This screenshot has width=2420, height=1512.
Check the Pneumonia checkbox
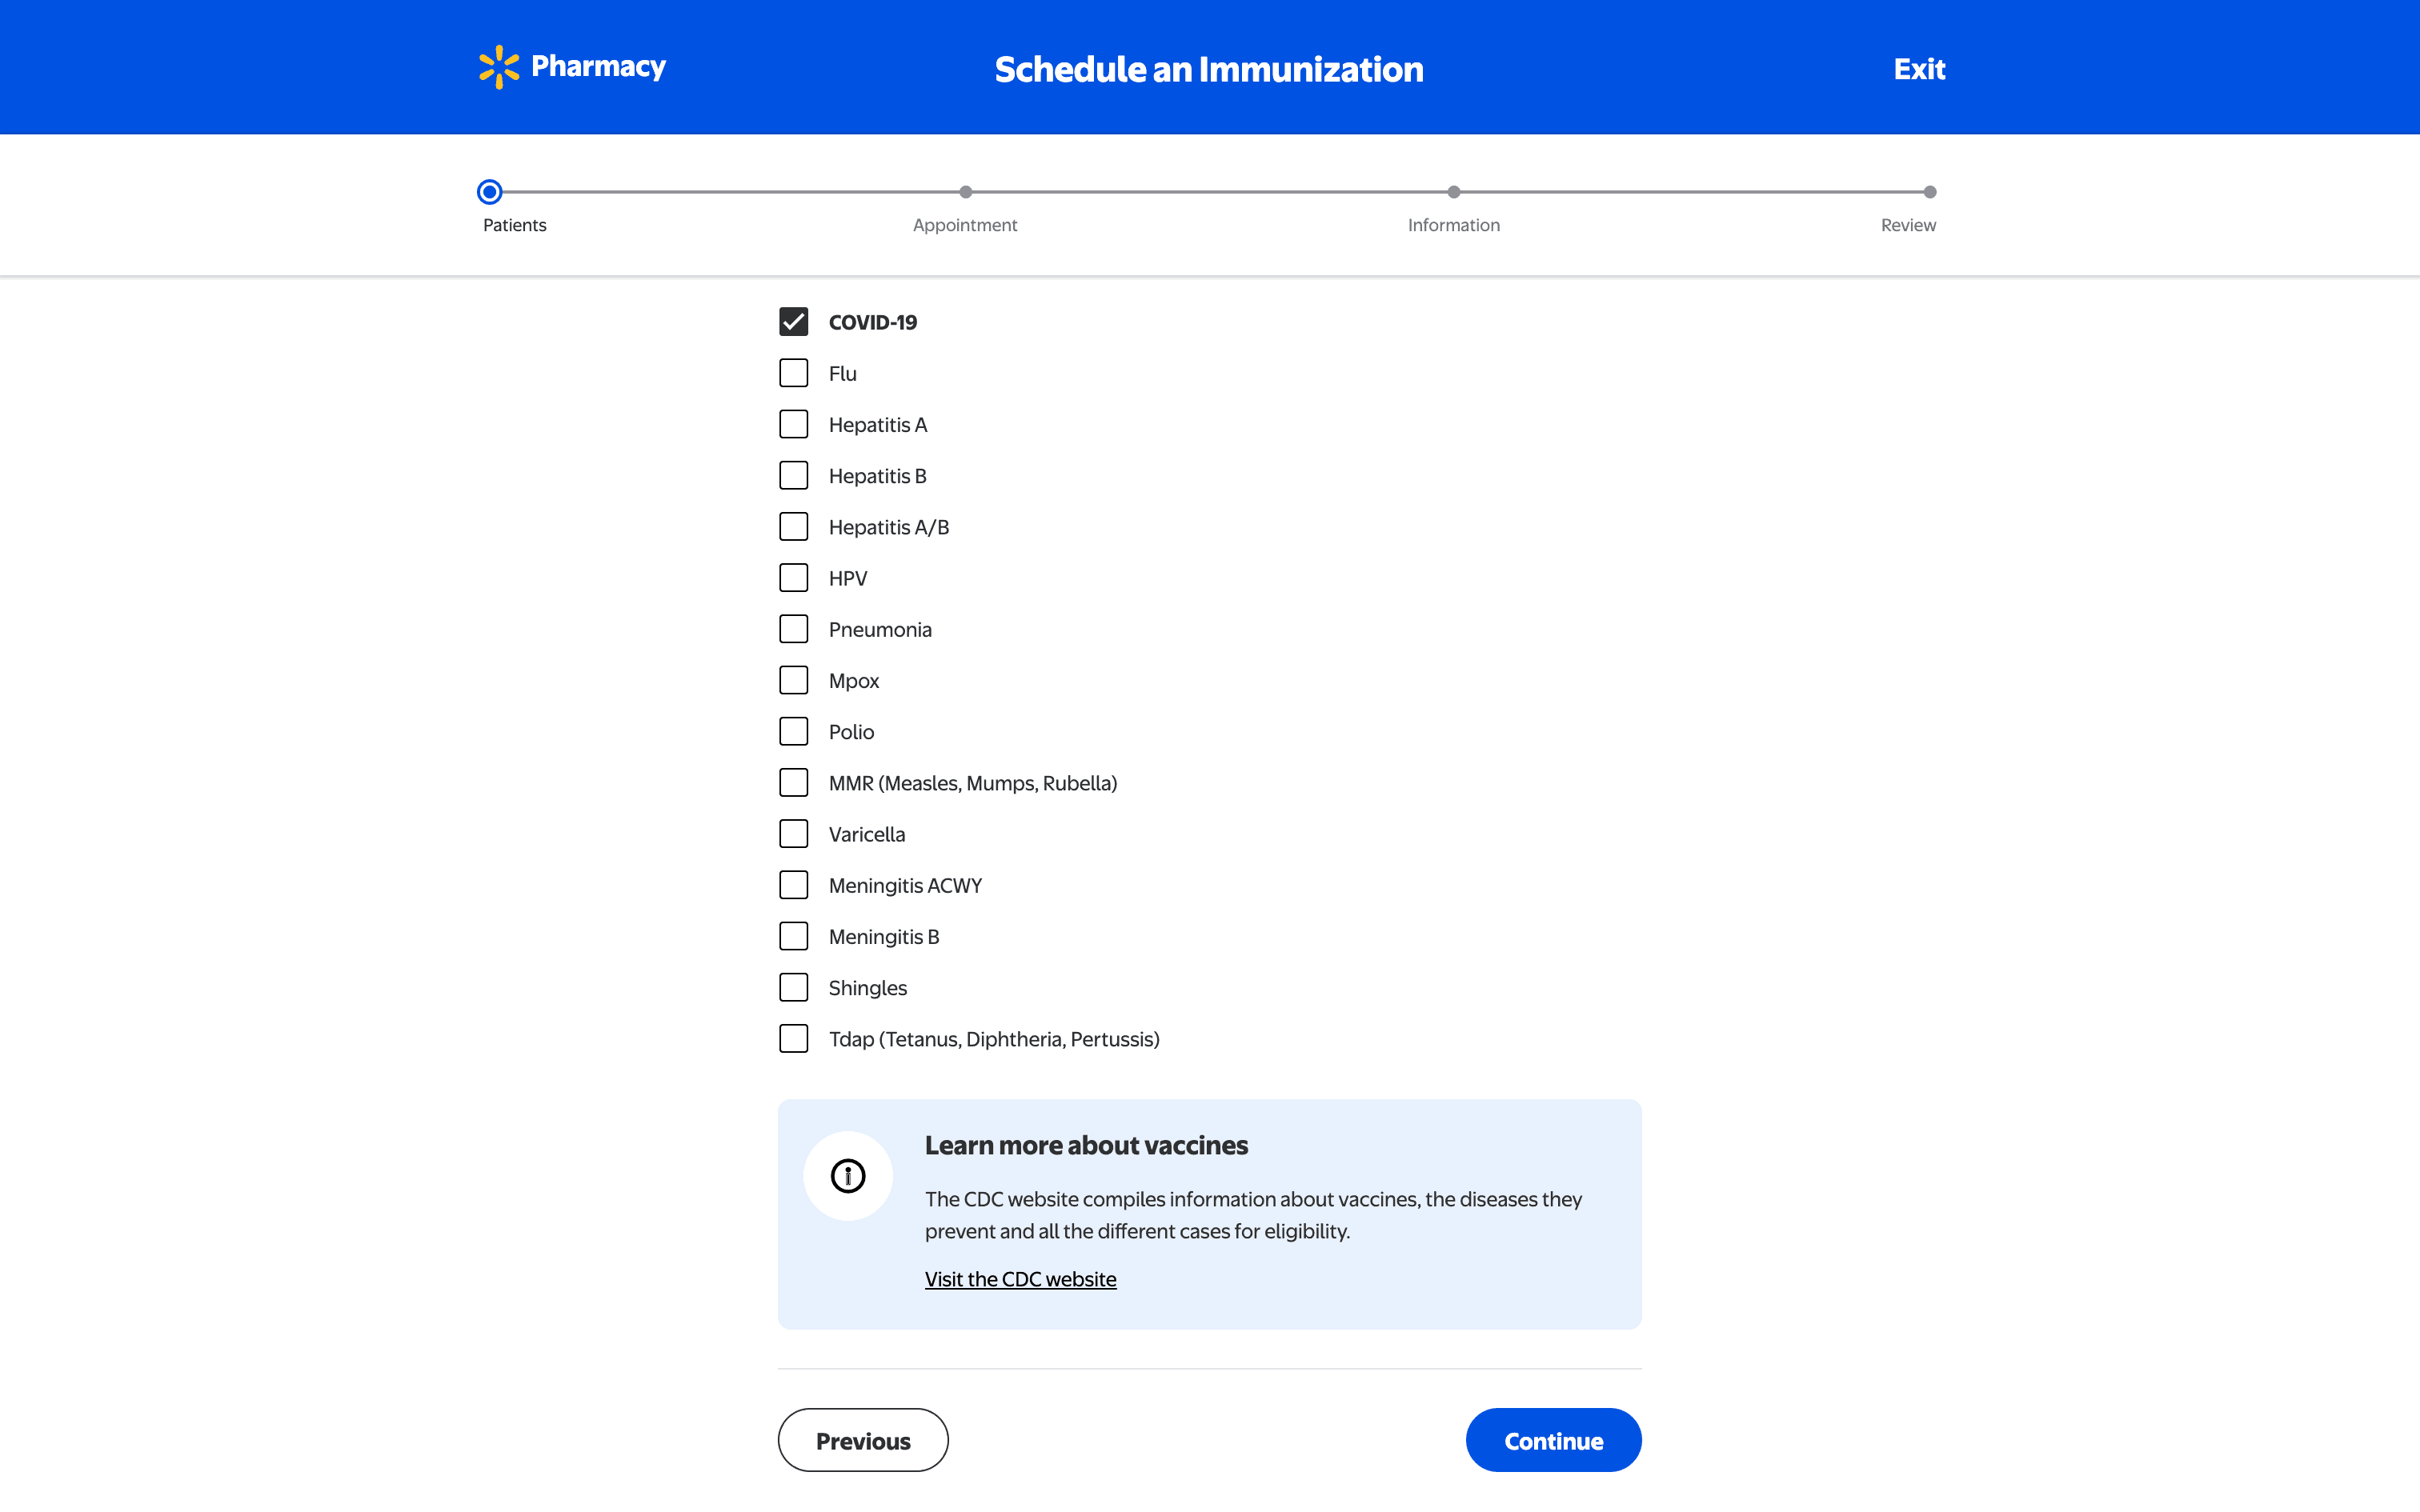[793, 629]
